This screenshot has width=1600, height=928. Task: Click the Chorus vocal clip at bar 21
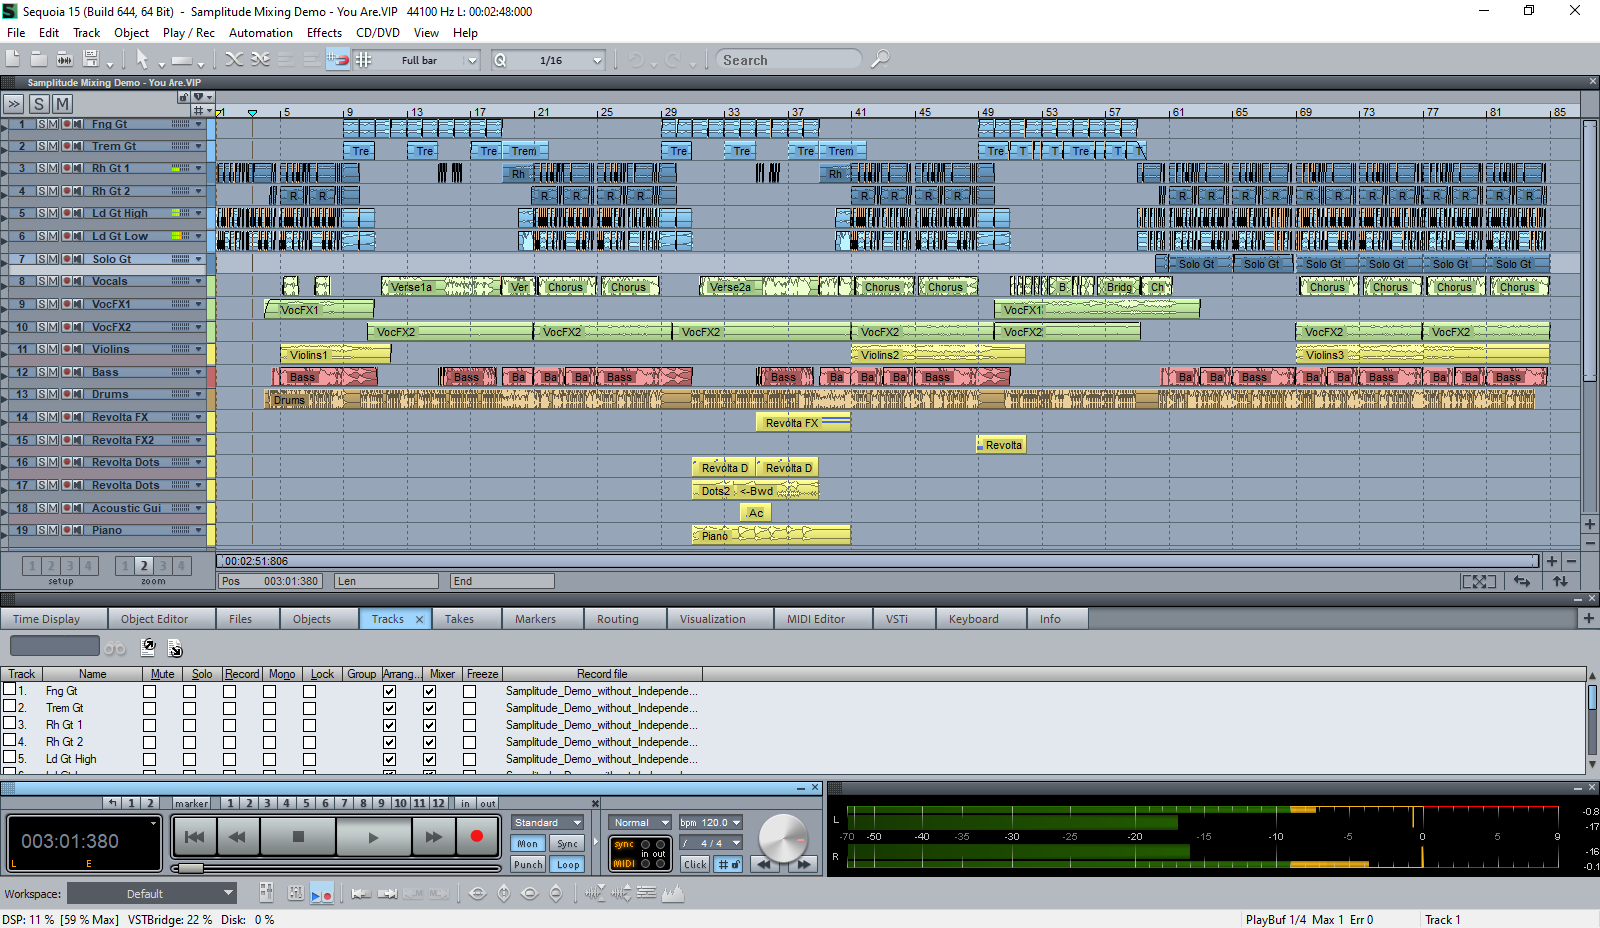pyautogui.click(x=566, y=286)
